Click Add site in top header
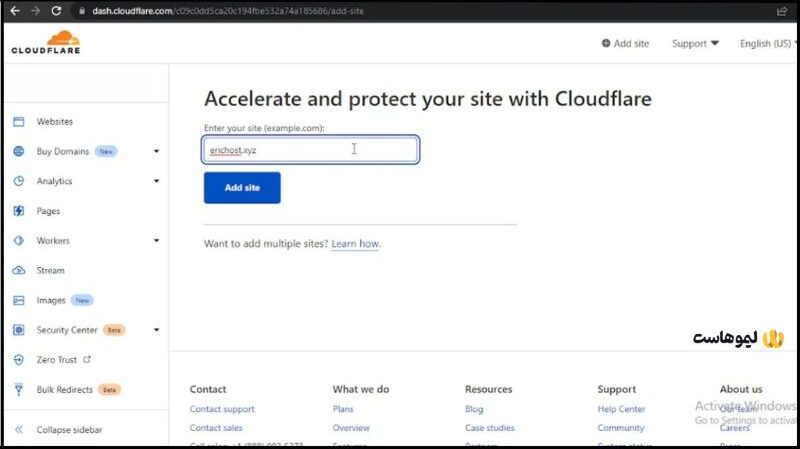The width and height of the screenshot is (800, 449). coord(626,43)
